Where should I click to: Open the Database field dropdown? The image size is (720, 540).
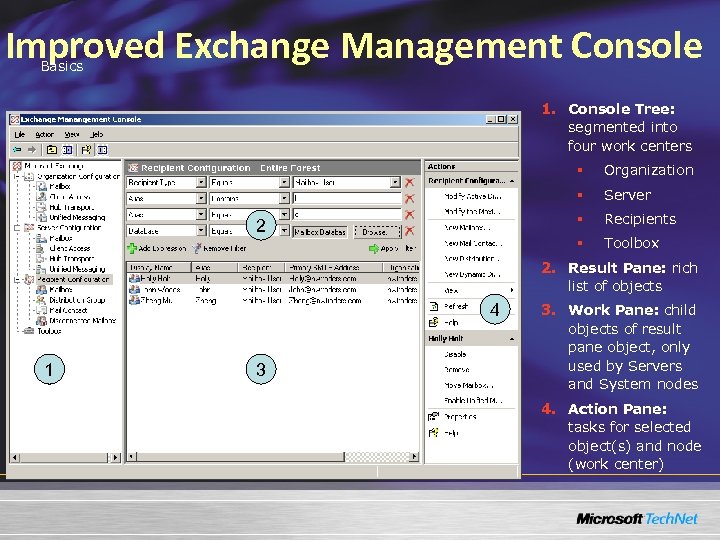201,231
